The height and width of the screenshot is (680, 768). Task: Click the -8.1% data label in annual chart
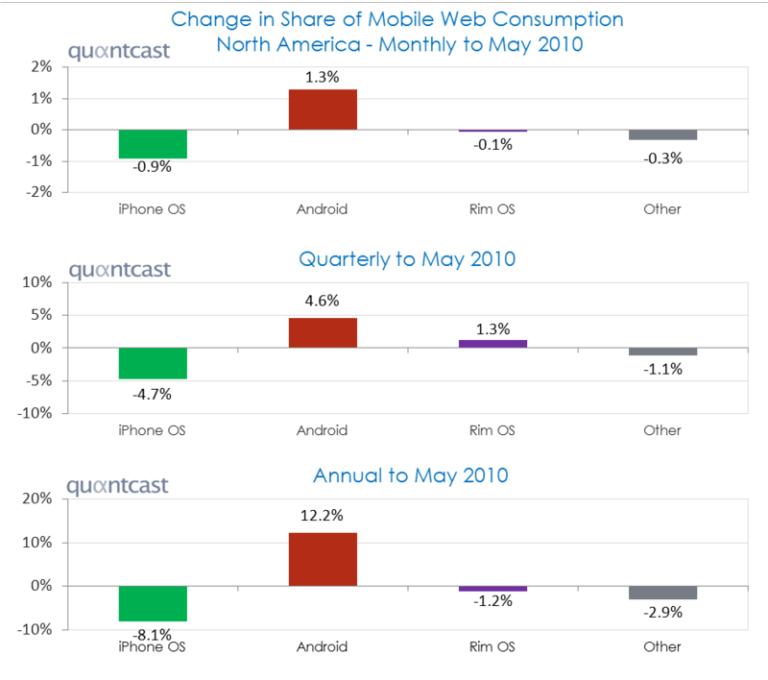152,633
